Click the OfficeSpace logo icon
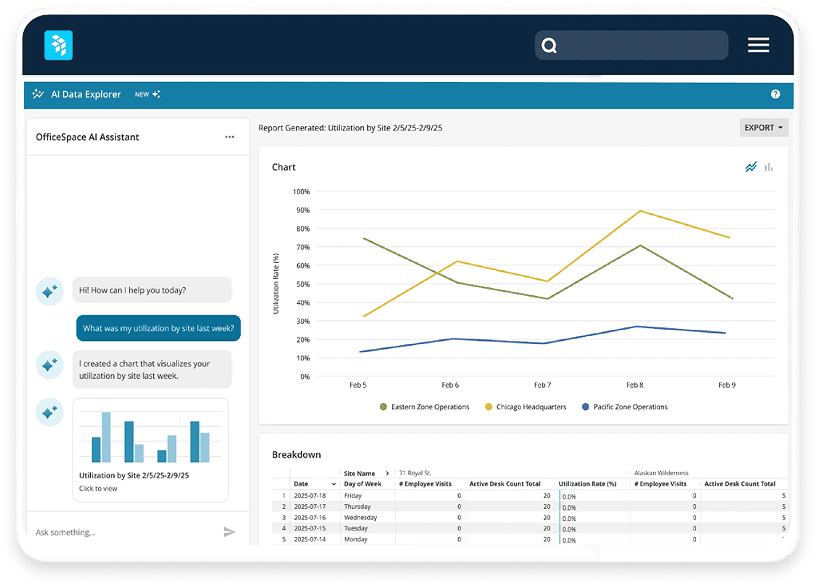Viewport: 818px width, 586px height. pos(58,45)
